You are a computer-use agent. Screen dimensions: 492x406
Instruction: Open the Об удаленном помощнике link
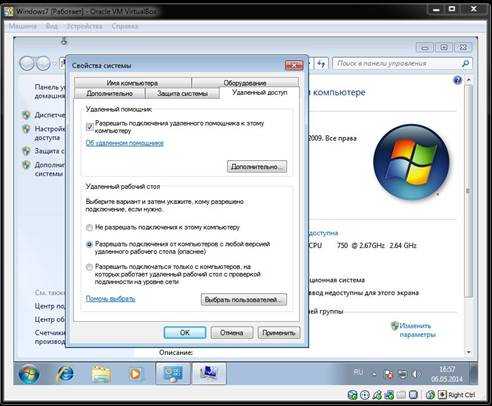click(x=125, y=143)
